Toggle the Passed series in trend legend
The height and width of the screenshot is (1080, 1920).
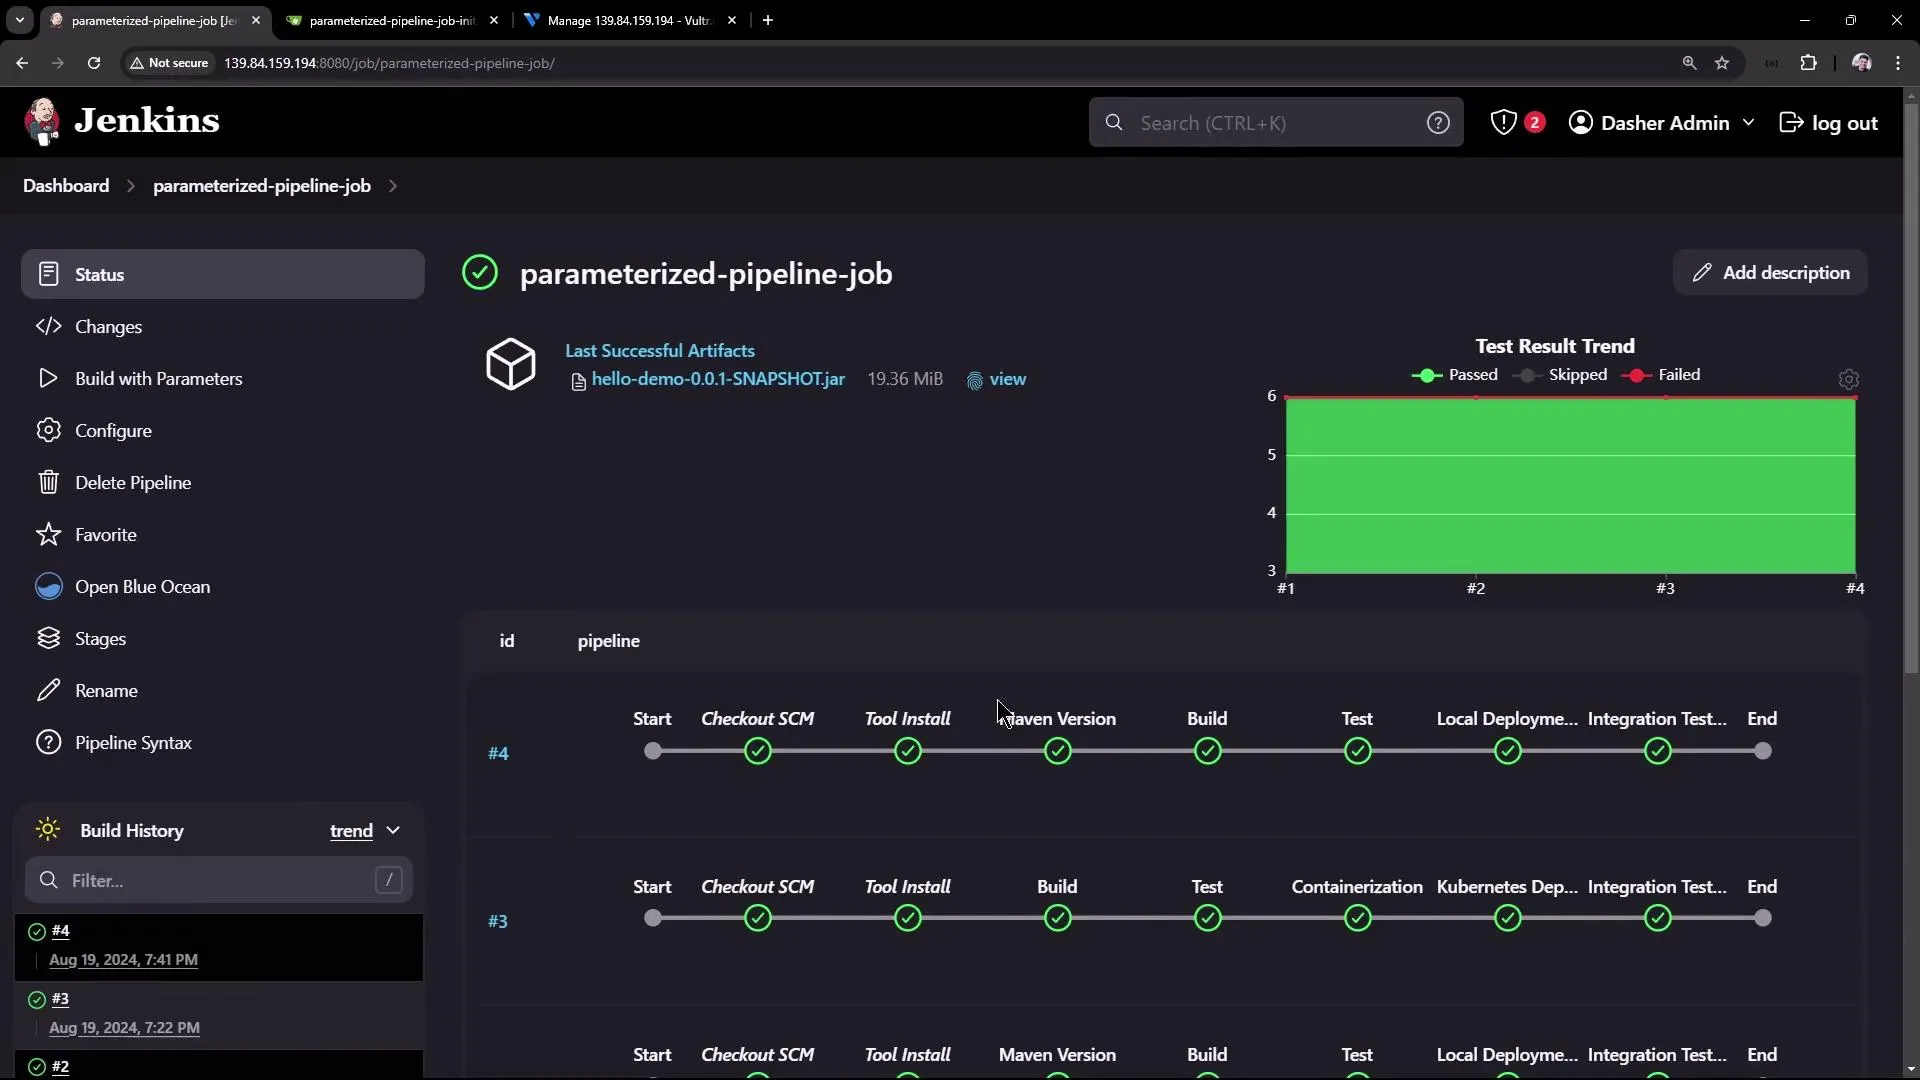(1456, 375)
